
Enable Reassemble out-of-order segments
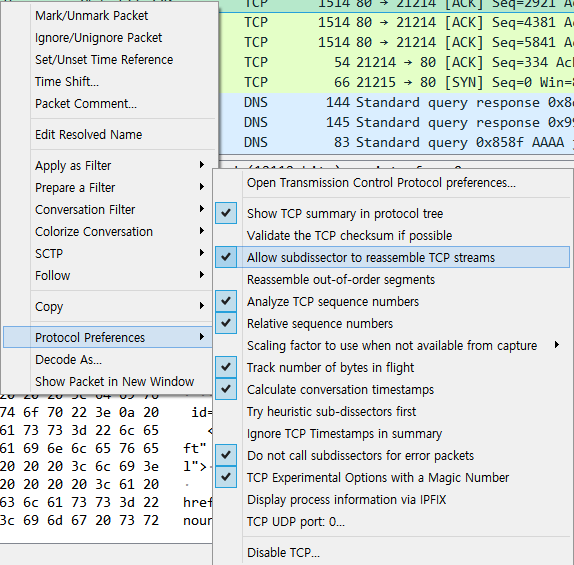[392, 279]
